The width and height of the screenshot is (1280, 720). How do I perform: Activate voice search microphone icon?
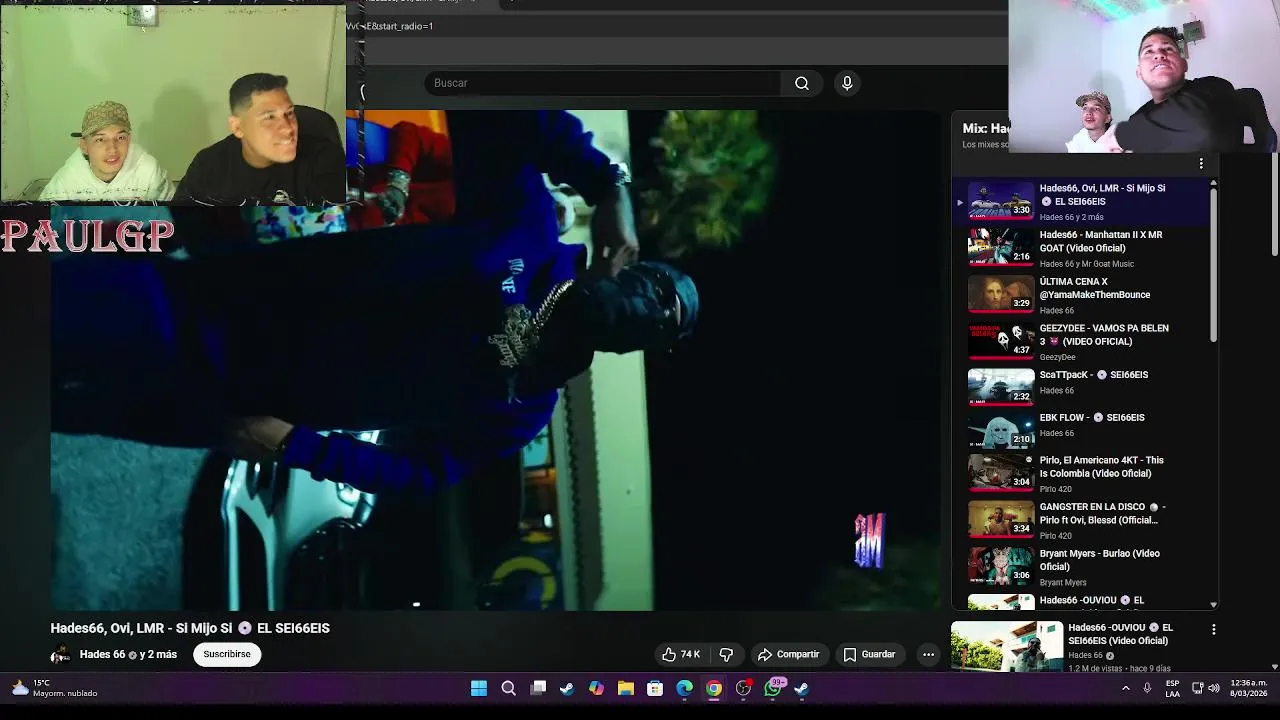point(847,83)
